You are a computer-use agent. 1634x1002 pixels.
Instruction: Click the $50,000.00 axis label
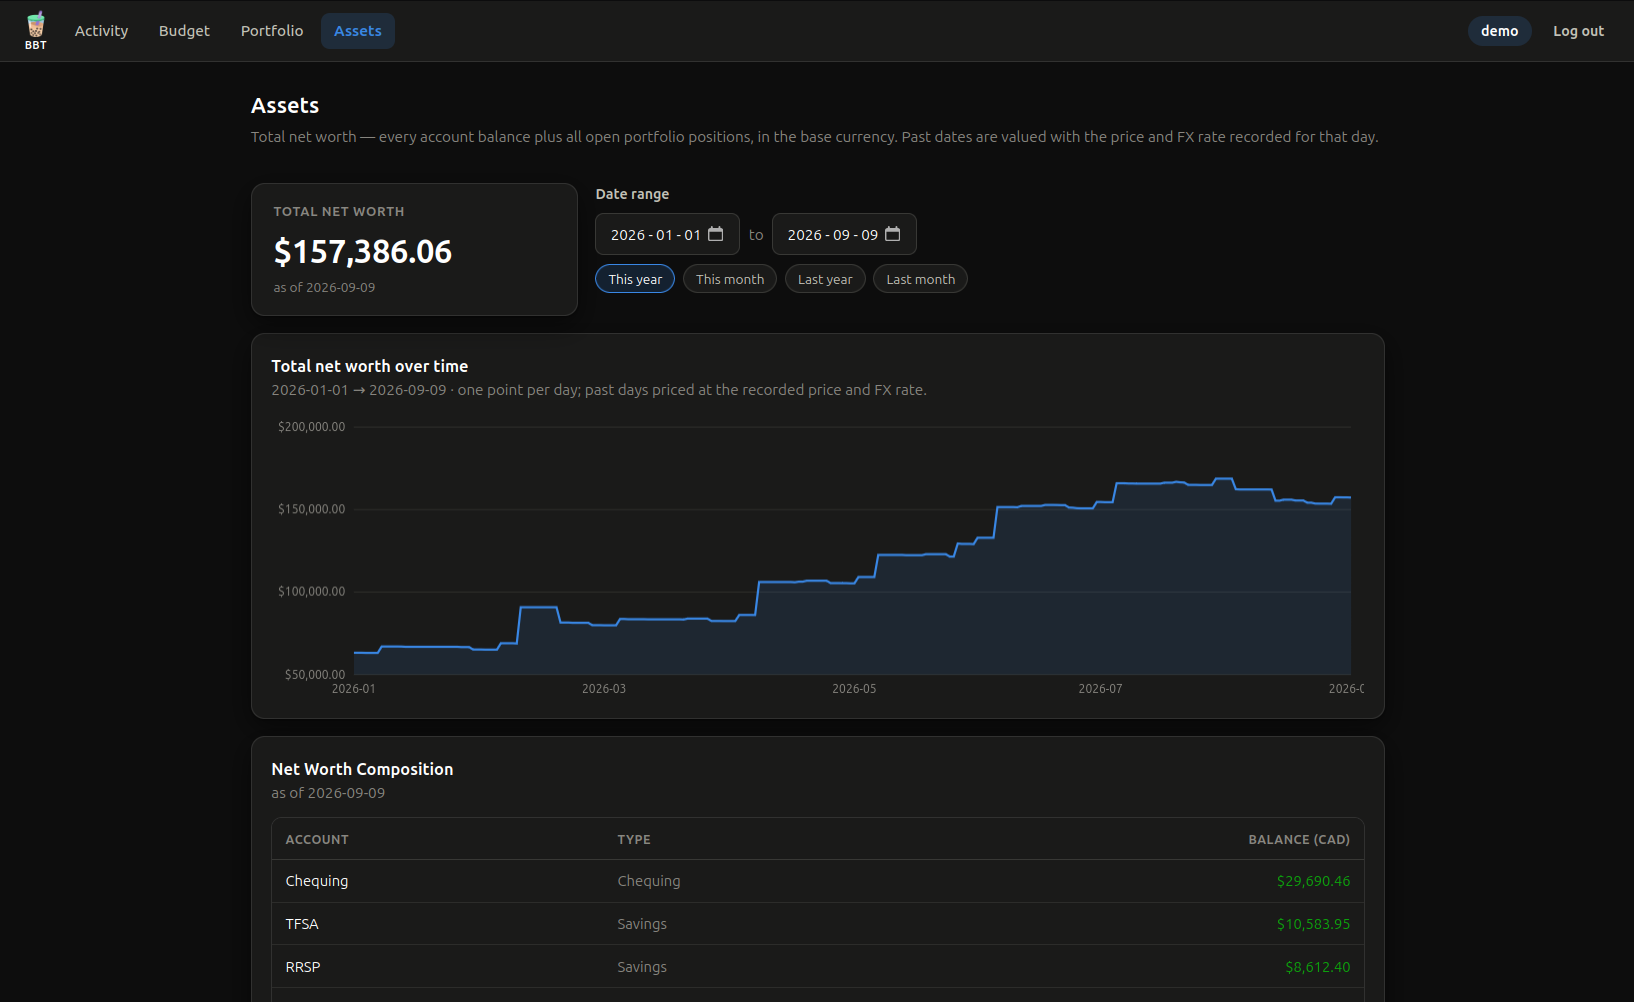[x=315, y=675]
